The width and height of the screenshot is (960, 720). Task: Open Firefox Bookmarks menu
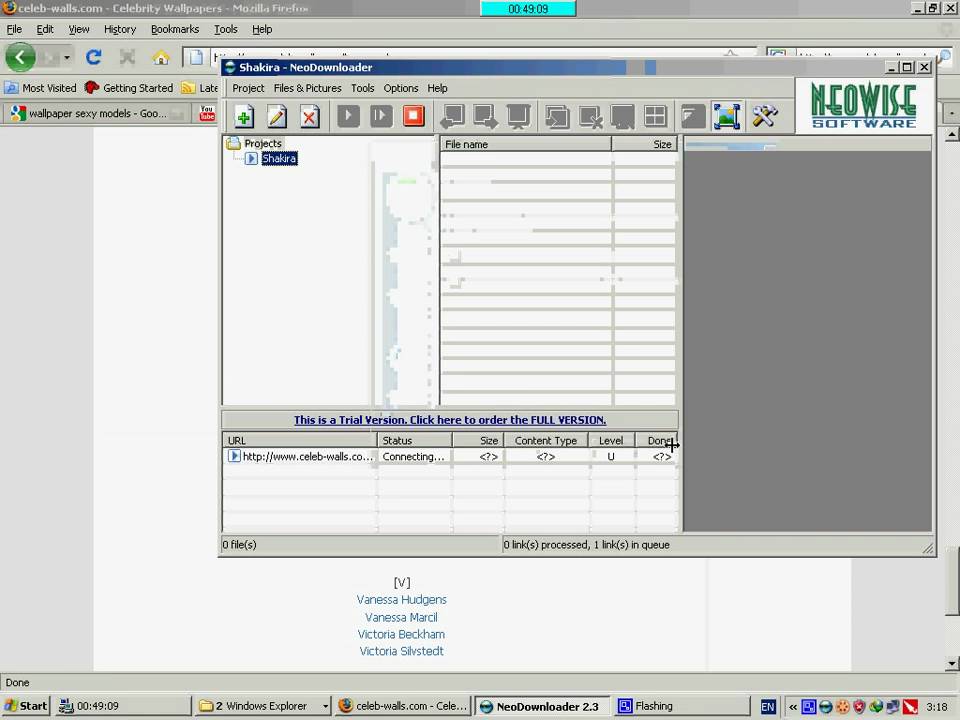[x=175, y=29]
